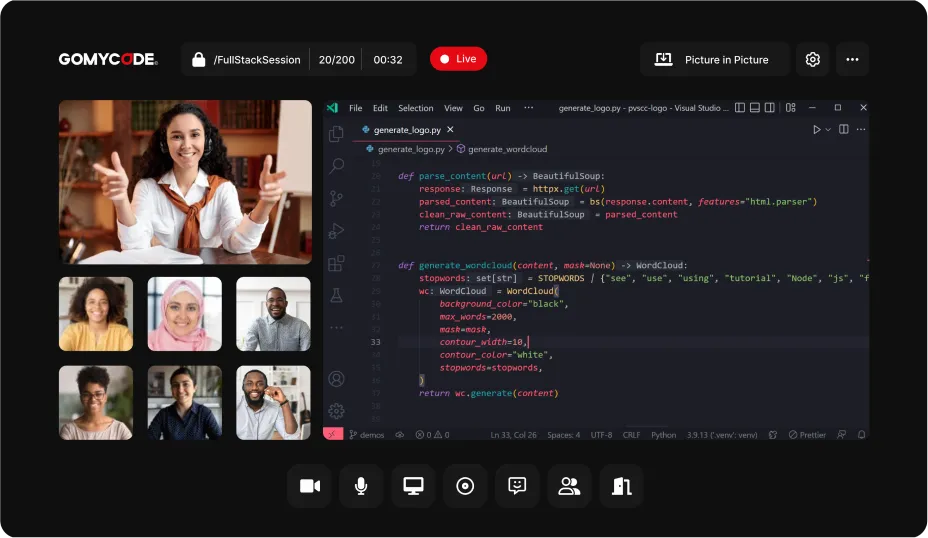Toggle session recording with the circle button
928x538 pixels.
[465, 487]
